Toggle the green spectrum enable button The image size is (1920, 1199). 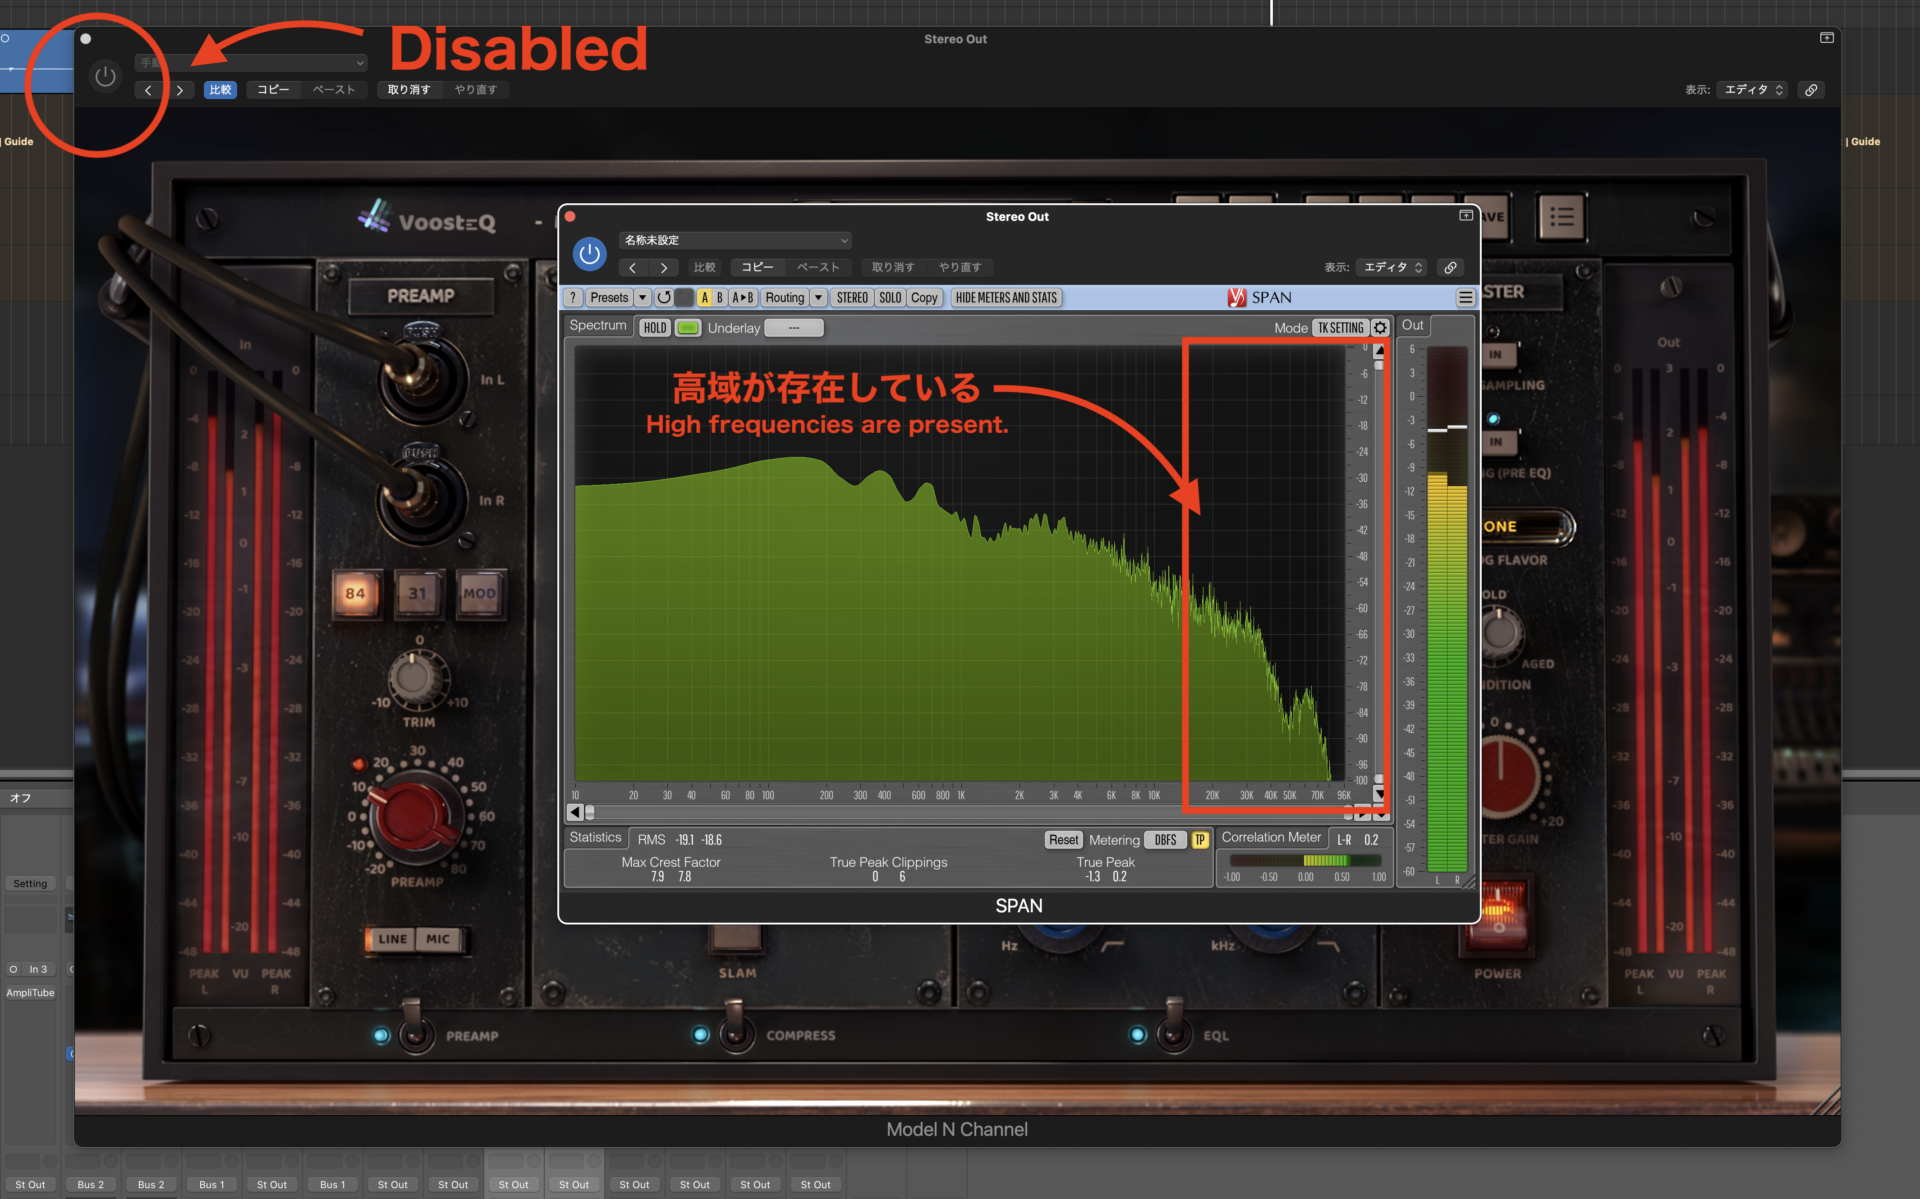coord(688,328)
